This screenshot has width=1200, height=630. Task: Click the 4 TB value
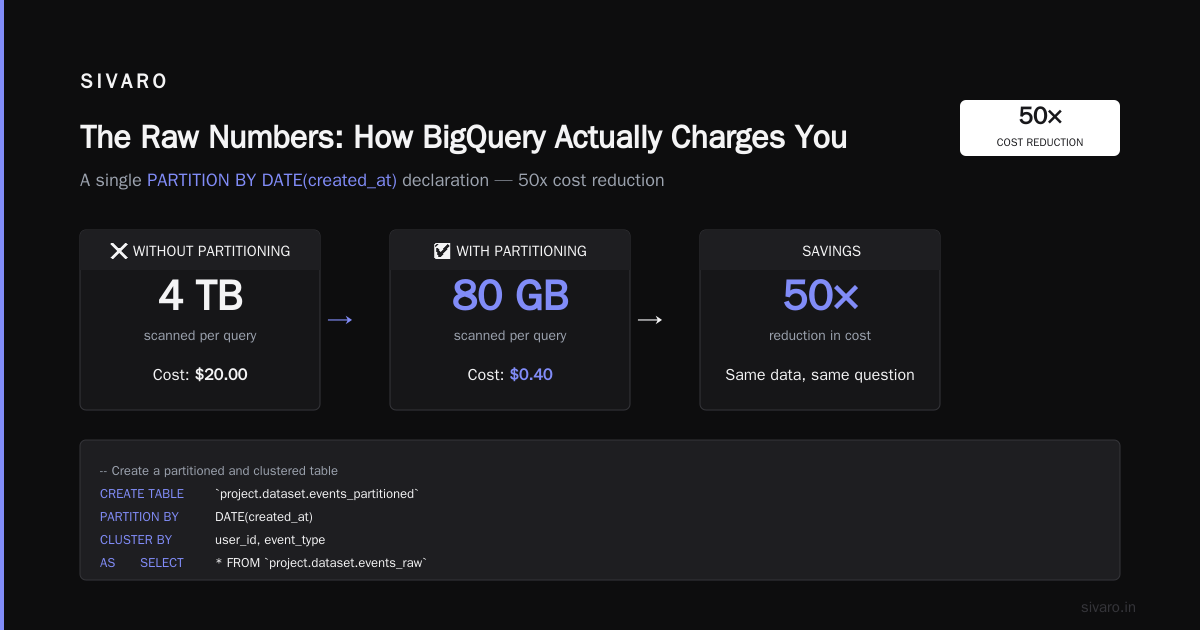coord(200,295)
